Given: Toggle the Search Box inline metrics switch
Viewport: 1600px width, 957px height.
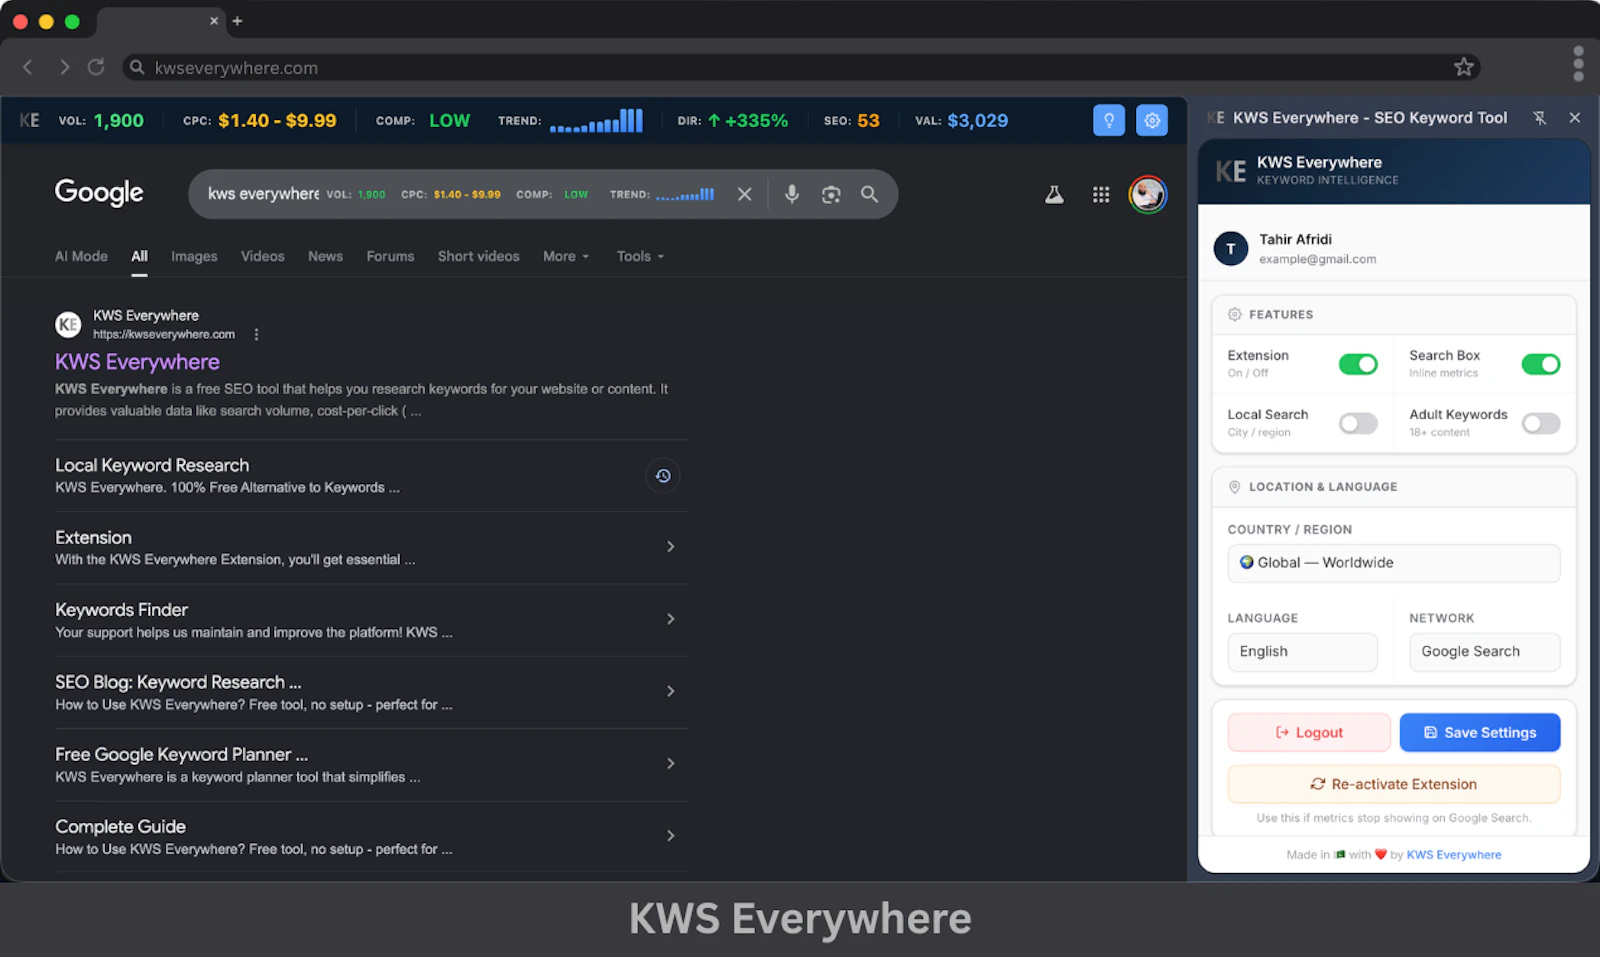Looking at the screenshot, I should [1541, 364].
